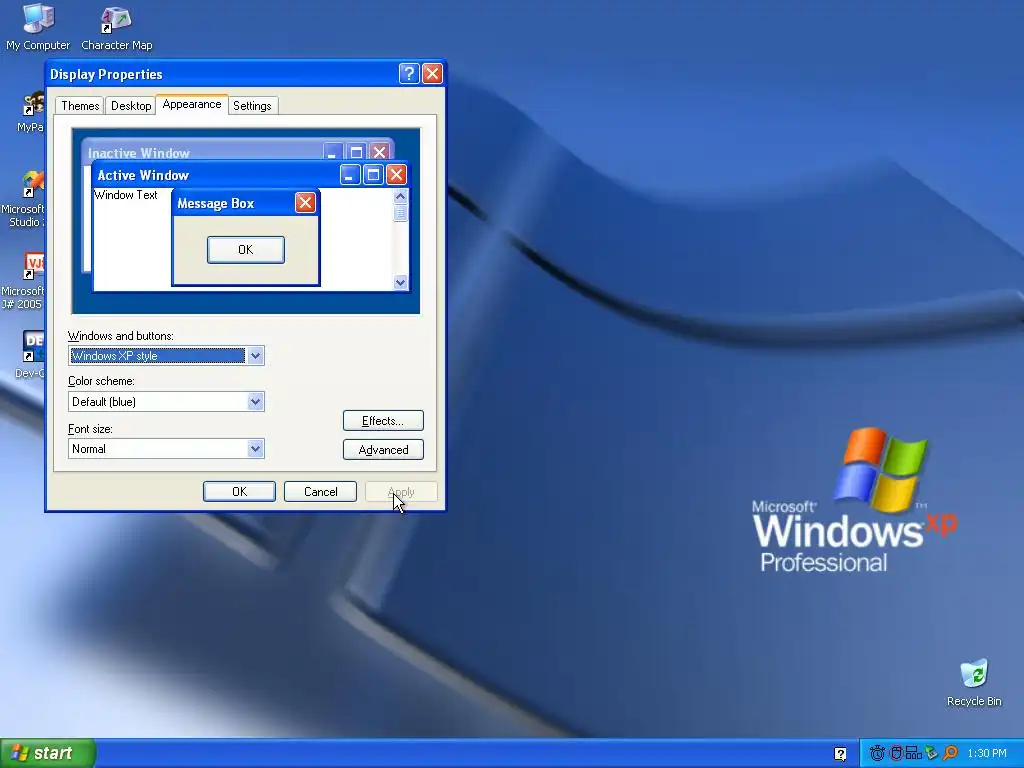Click the preview scrollbar thumb
Viewport: 1024px width, 768px height.
click(400, 213)
